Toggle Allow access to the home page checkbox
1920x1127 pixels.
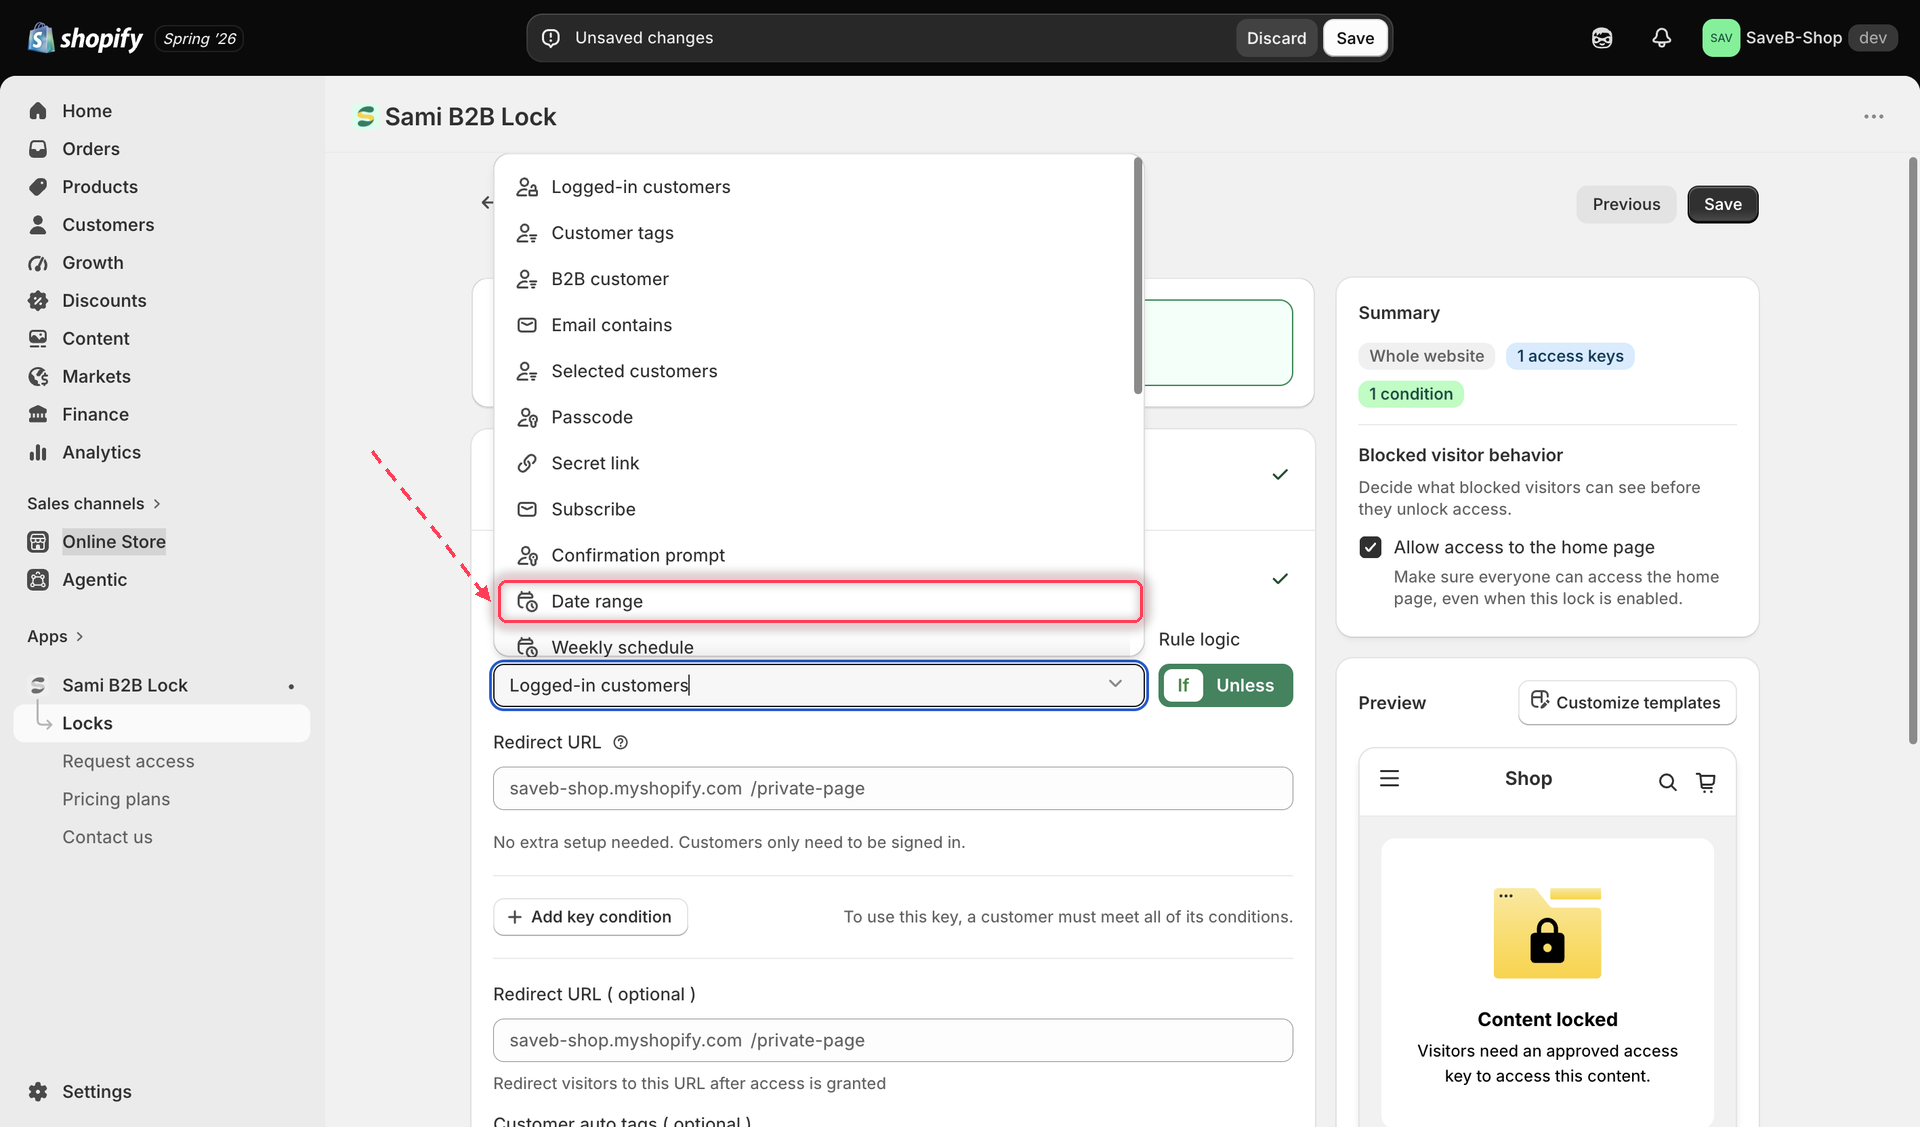click(x=1370, y=547)
